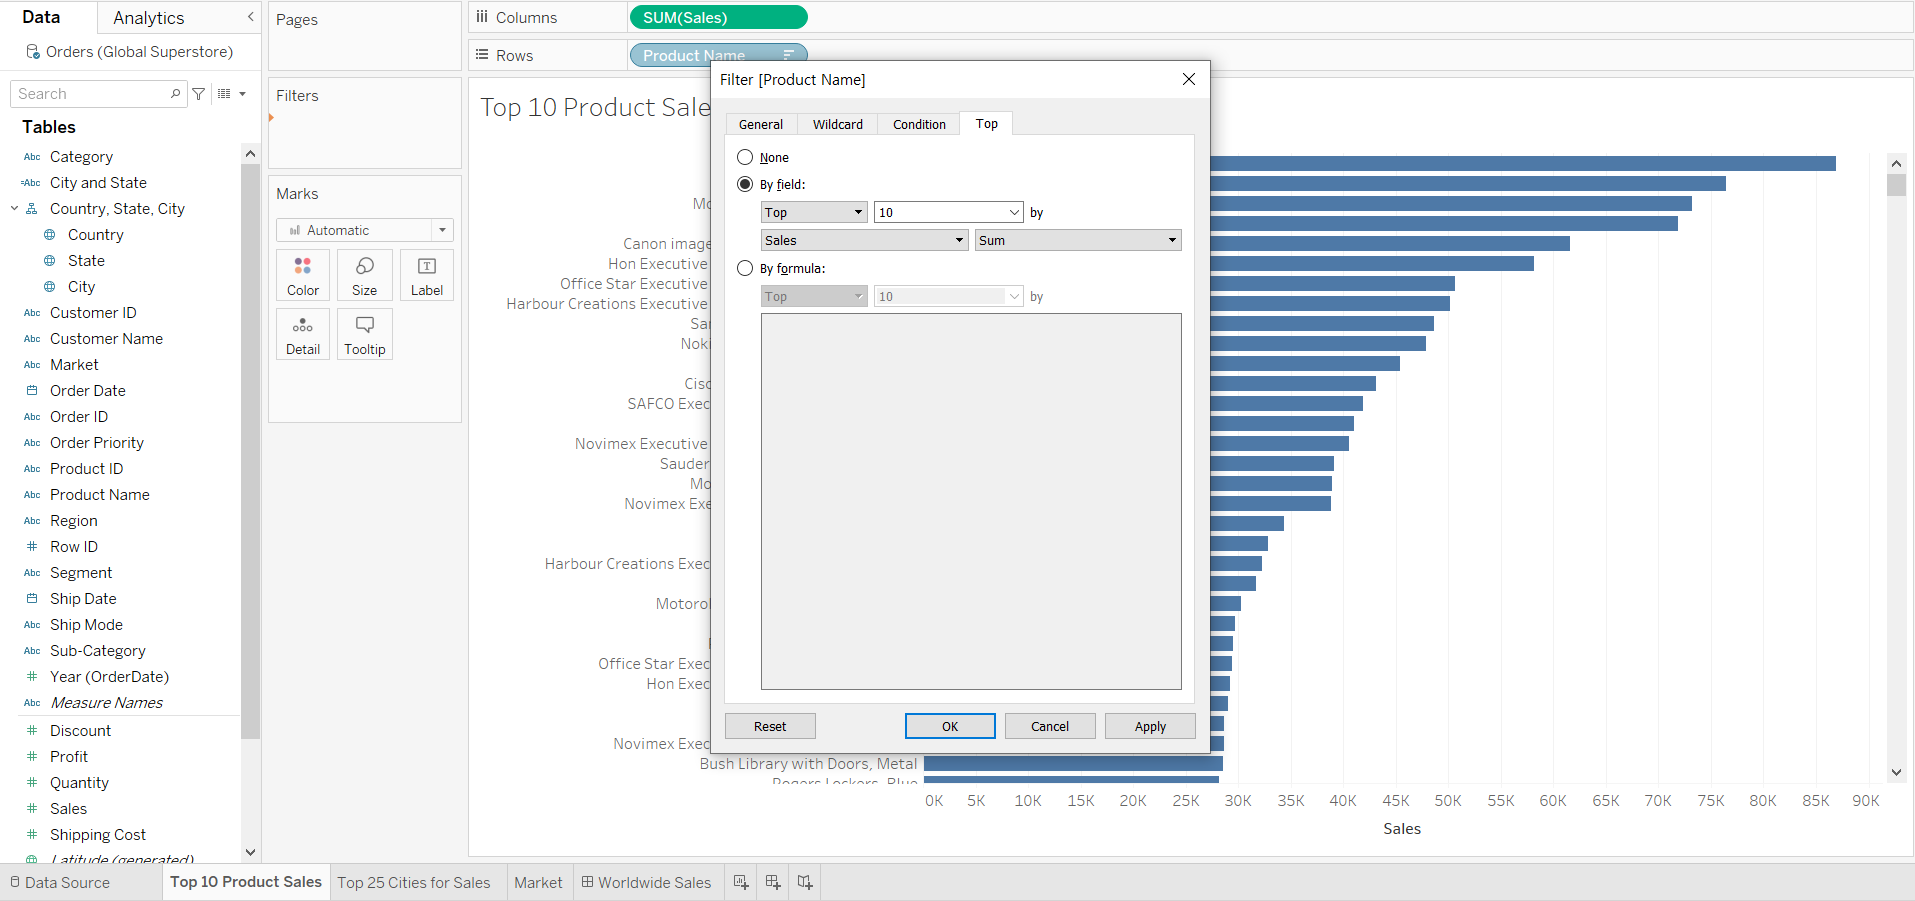This screenshot has height=901, width=1915.
Task: Confirm the filter with OK
Action: [x=950, y=726]
